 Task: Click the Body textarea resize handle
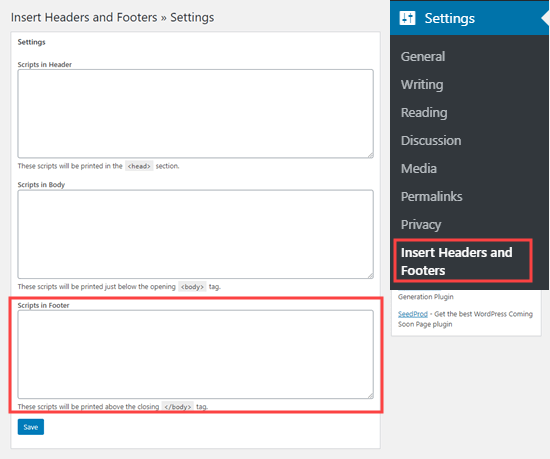click(x=370, y=276)
